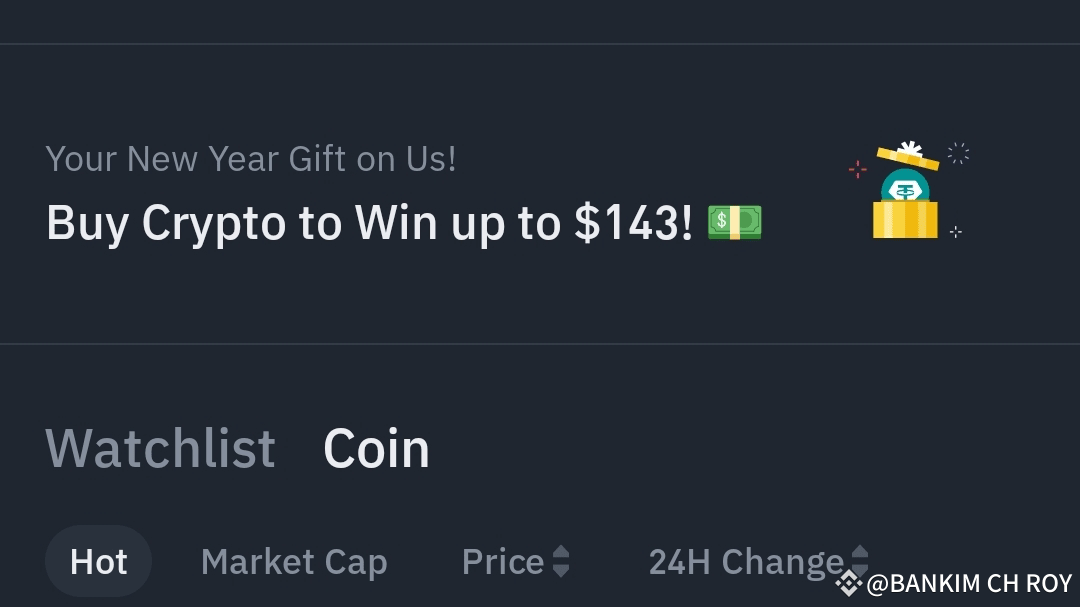The image size is (1080, 607).
Task: Sort Price ascending with up arrow
Action: point(561,552)
